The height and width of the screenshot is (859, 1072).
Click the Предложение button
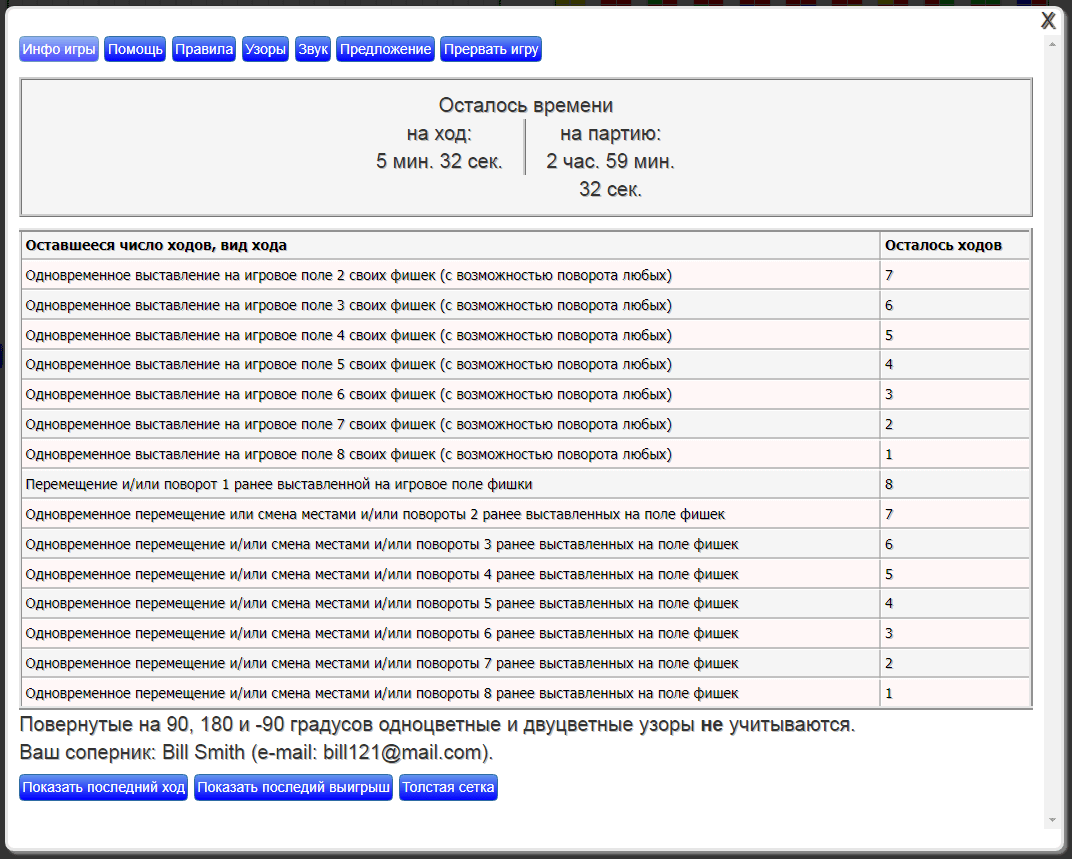(x=385, y=50)
